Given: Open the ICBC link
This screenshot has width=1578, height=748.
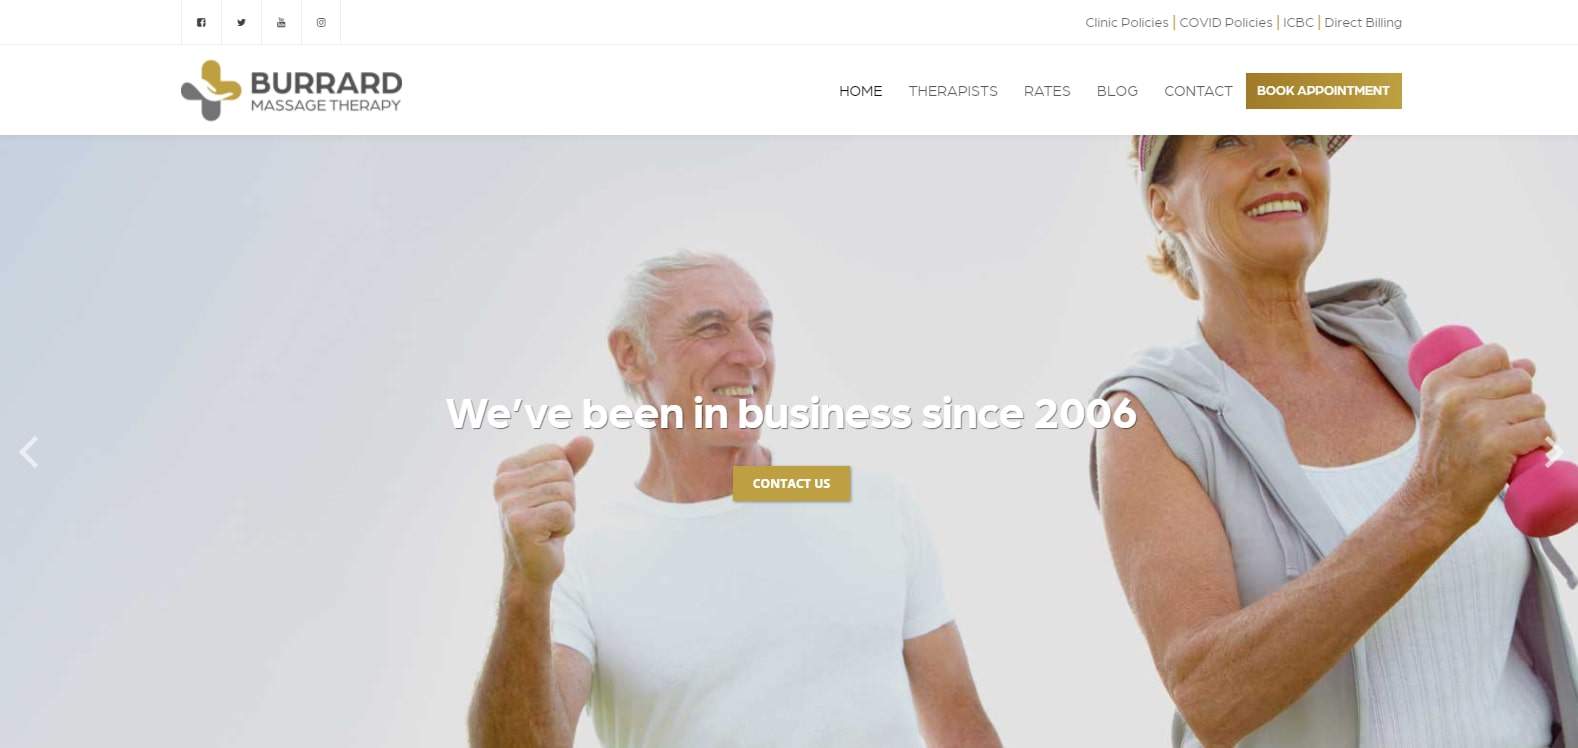Looking at the screenshot, I should tap(1298, 22).
